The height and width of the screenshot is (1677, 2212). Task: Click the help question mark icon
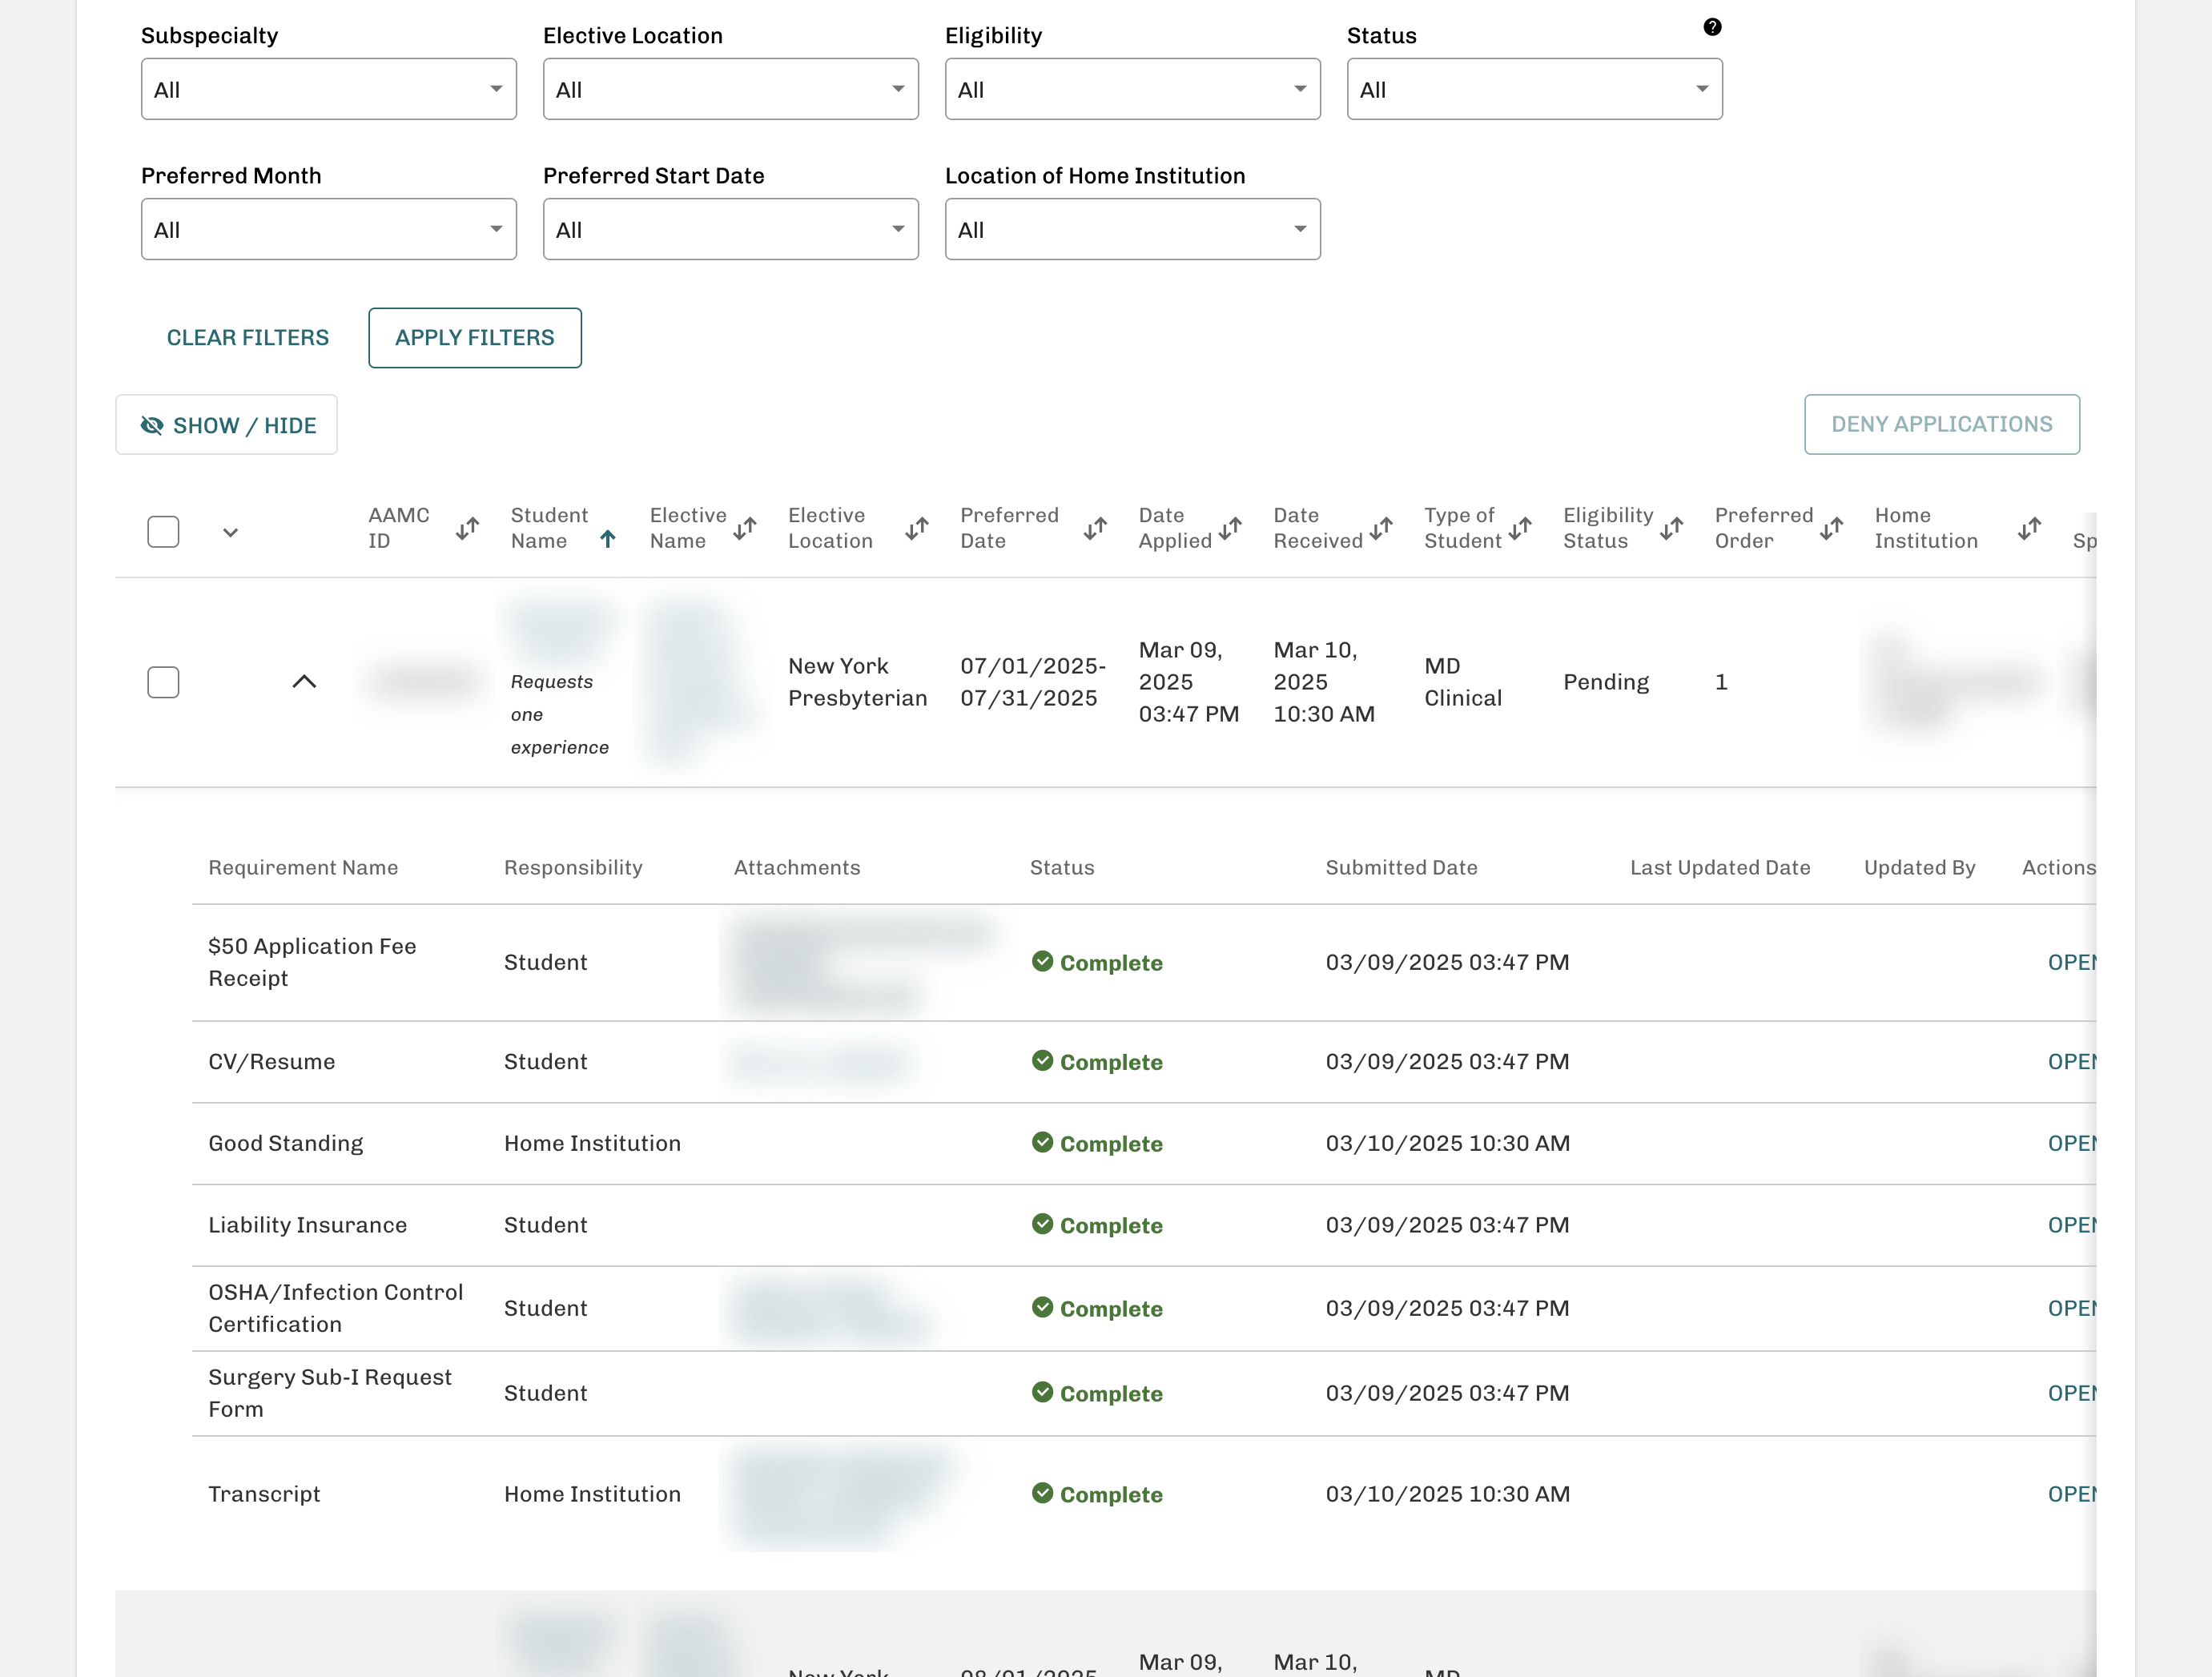(1712, 27)
